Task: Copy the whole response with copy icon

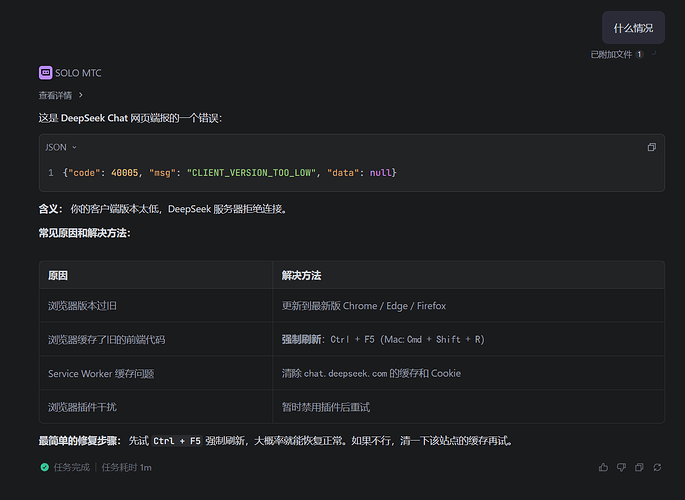Action: point(639,467)
